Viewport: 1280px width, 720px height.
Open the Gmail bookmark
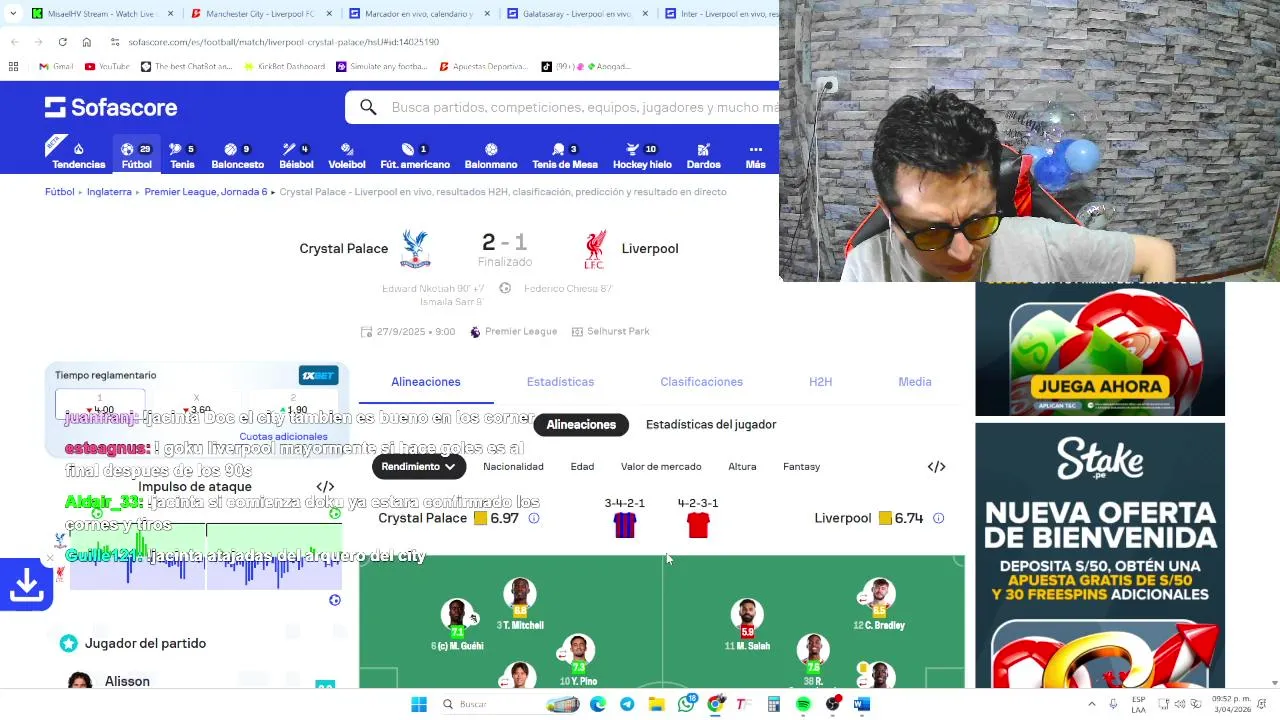[56, 67]
